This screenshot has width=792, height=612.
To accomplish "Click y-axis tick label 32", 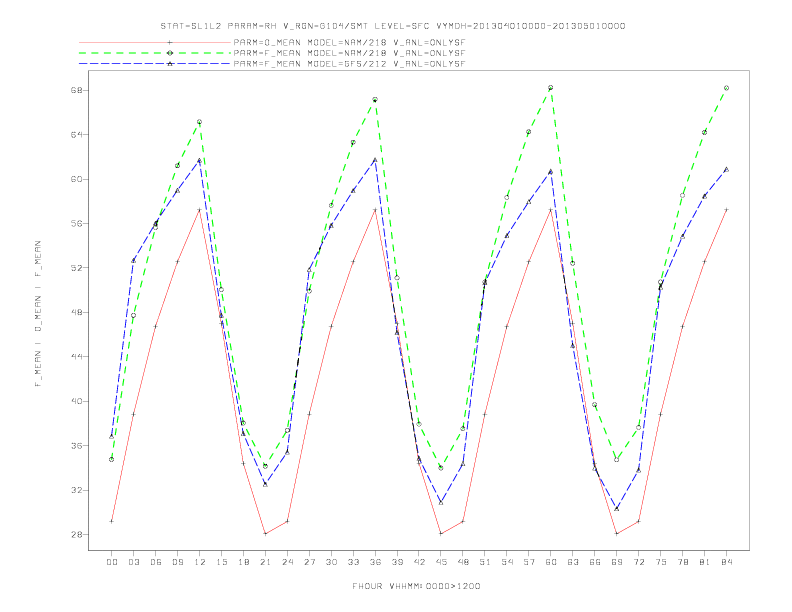I will pyautogui.click(x=79, y=490).
